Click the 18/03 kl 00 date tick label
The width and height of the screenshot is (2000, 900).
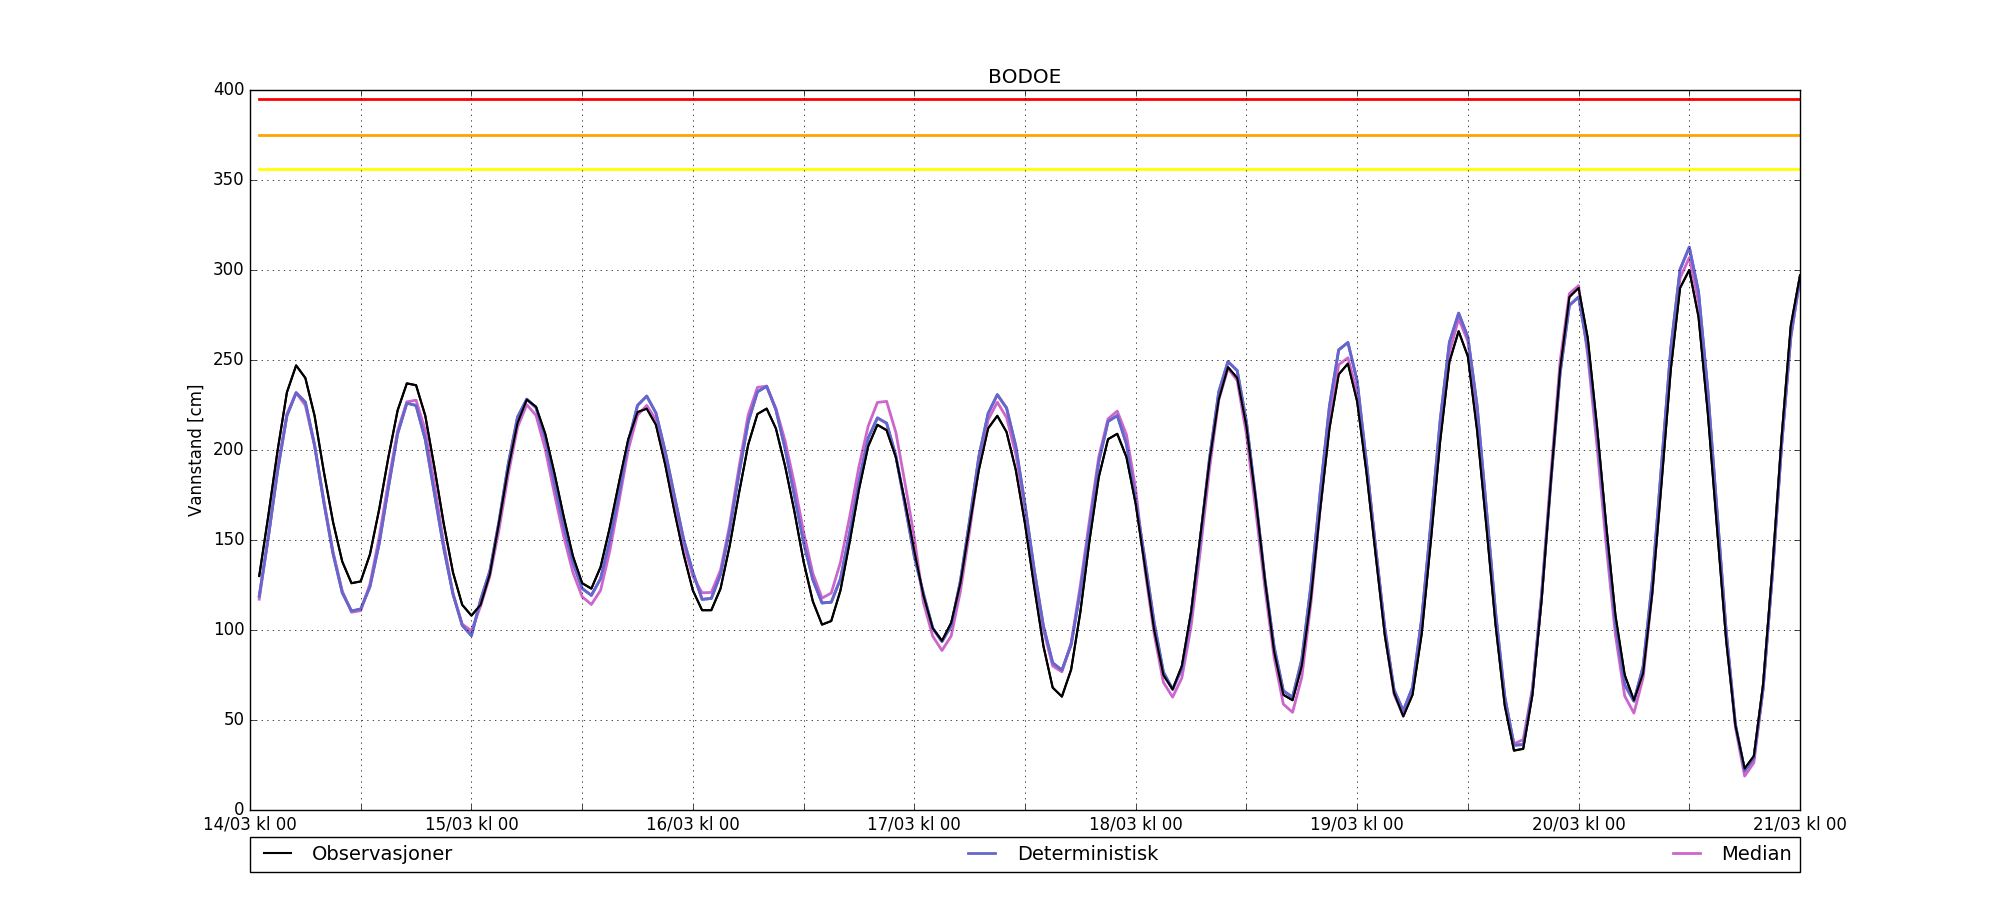[1136, 825]
